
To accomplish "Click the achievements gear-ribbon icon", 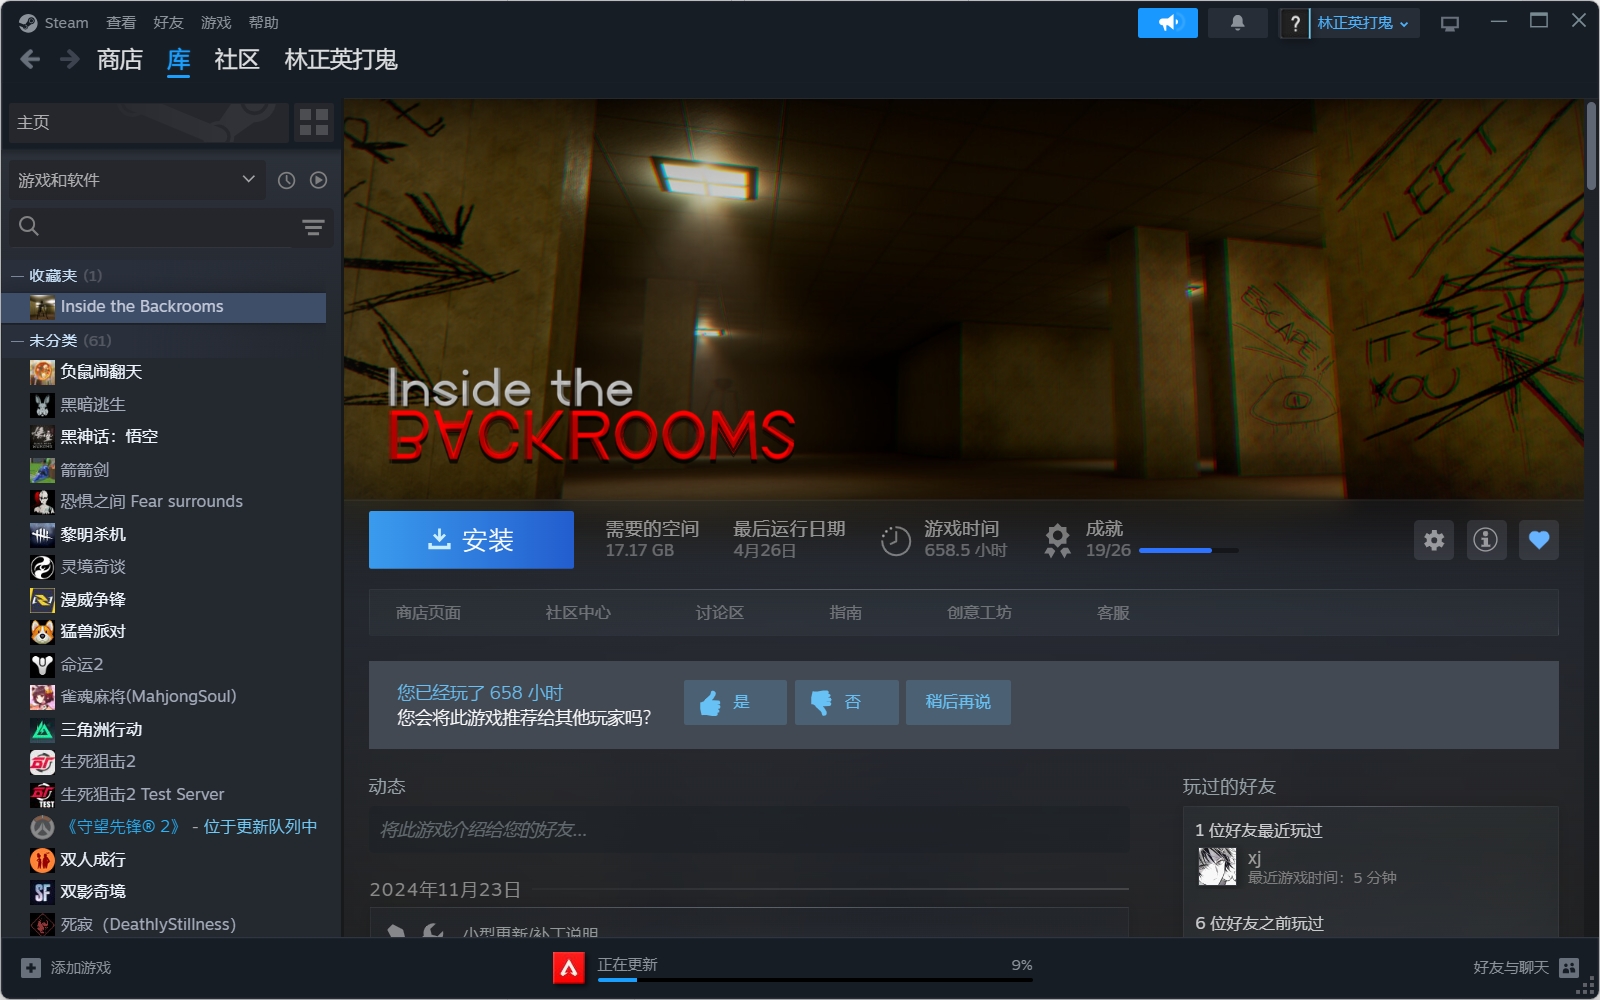I will click(x=1057, y=540).
